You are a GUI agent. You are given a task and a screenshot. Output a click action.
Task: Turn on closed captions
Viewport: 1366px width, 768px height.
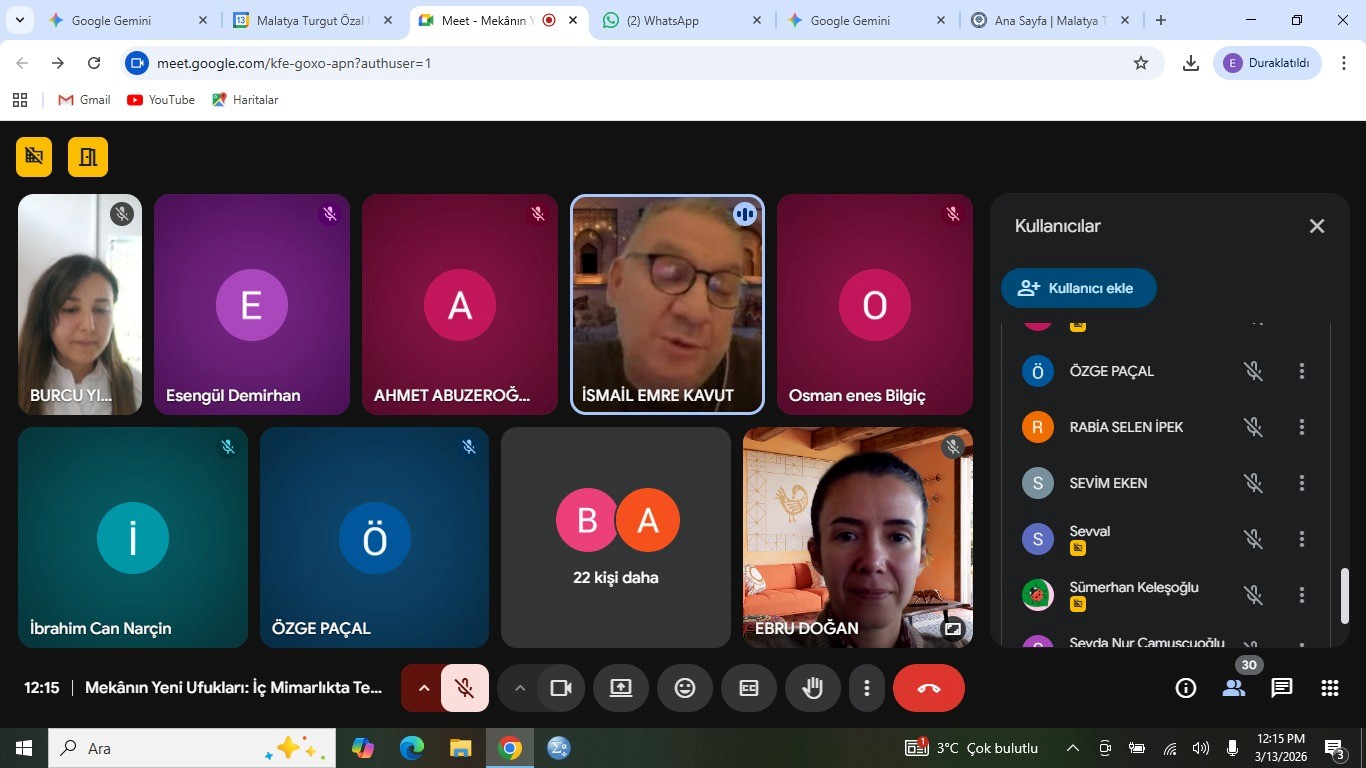point(749,688)
